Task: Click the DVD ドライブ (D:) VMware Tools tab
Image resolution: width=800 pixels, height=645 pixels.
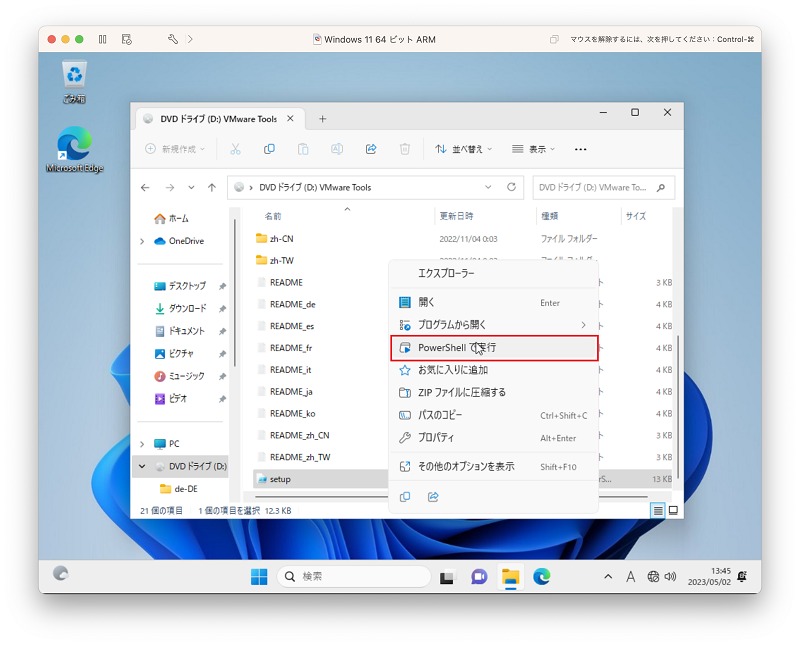Action: pyautogui.click(x=218, y=119)
